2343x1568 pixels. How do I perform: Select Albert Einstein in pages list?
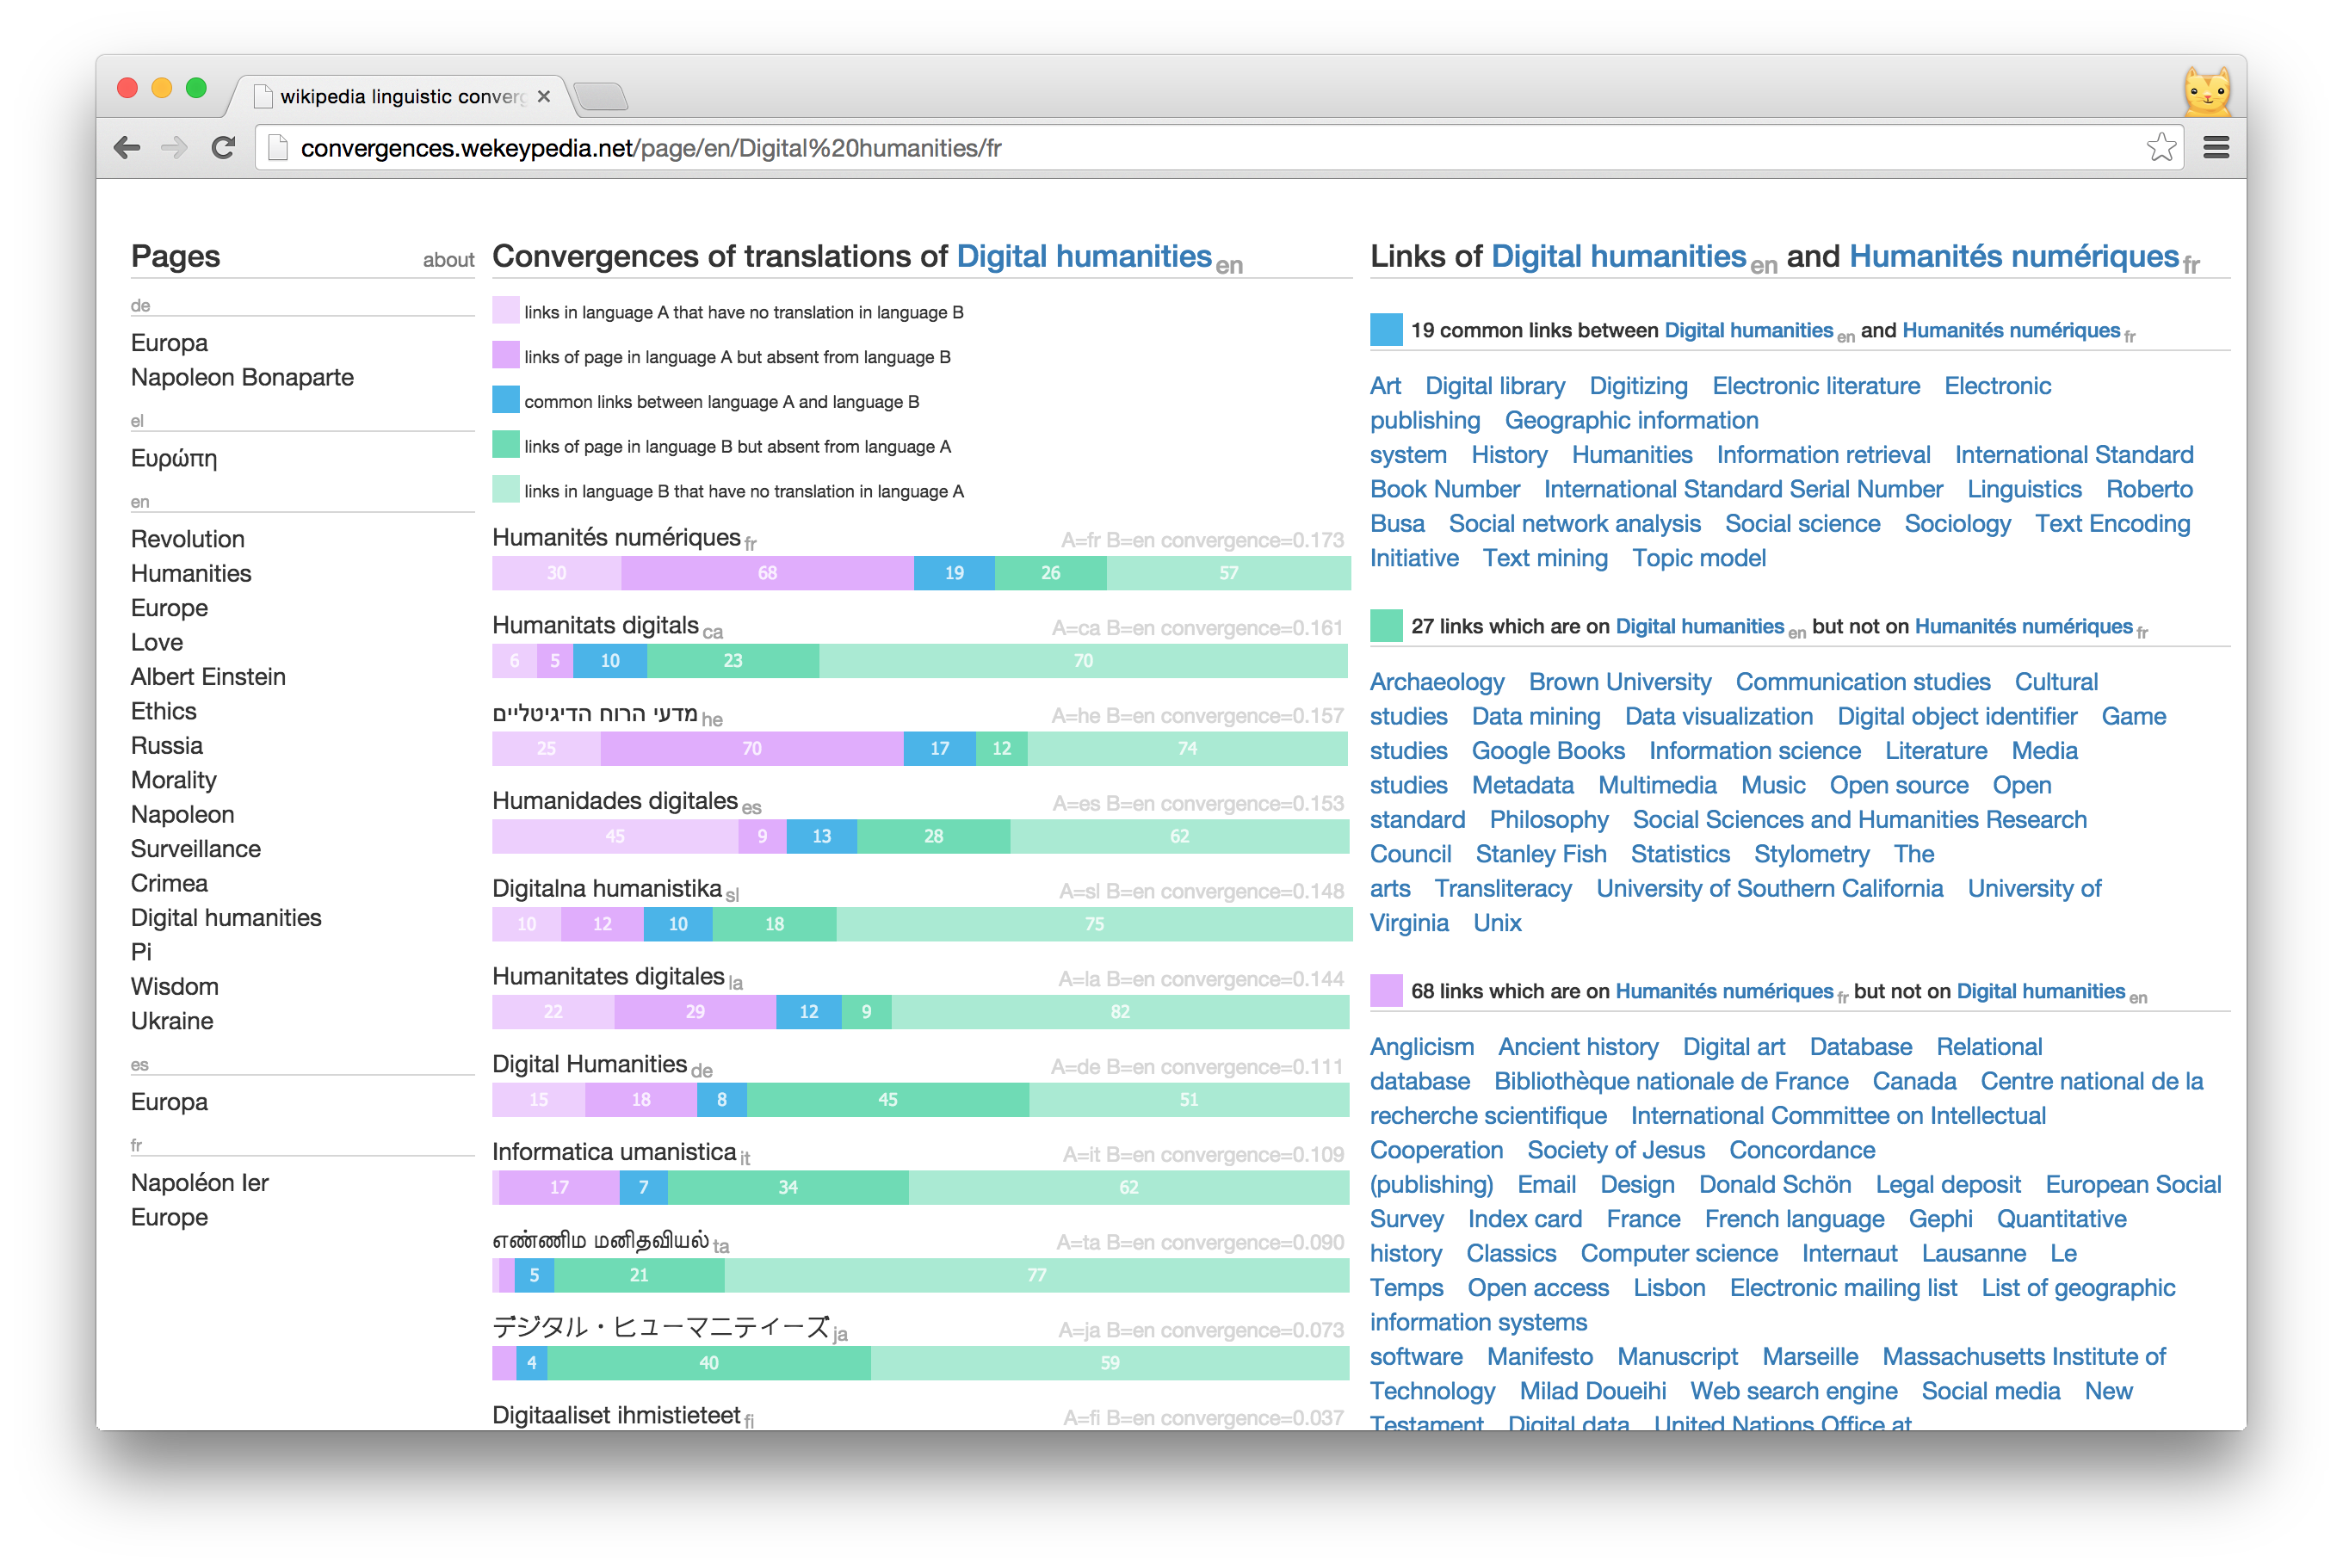(x=208, y=677)
